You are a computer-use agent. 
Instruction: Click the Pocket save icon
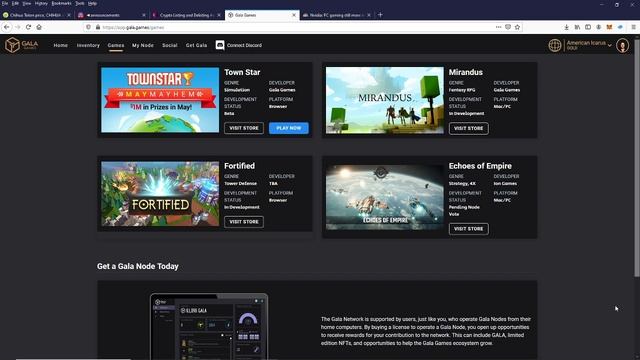[x=508, y=27]
